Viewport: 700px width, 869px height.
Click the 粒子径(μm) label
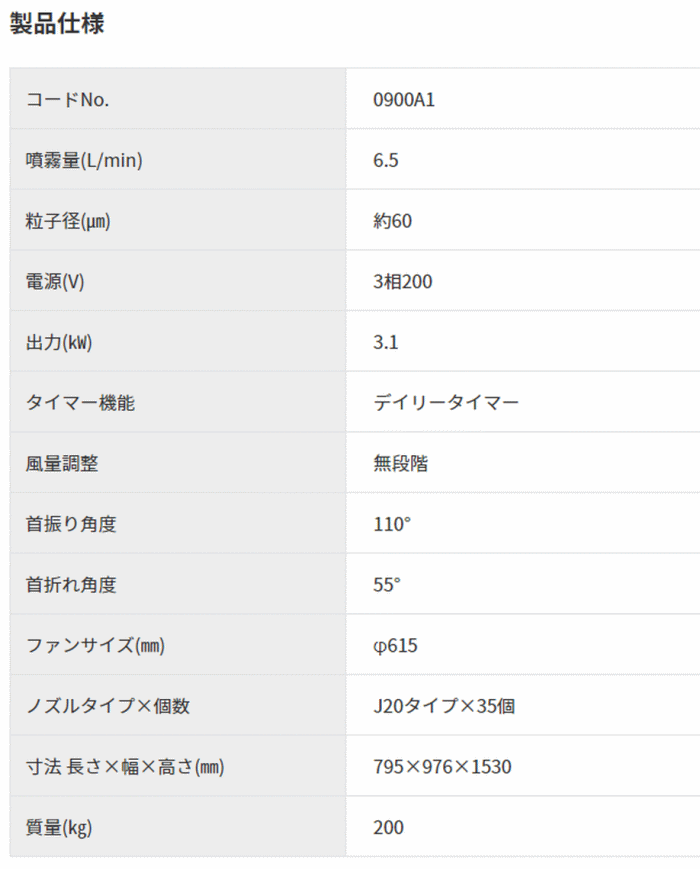68,221
